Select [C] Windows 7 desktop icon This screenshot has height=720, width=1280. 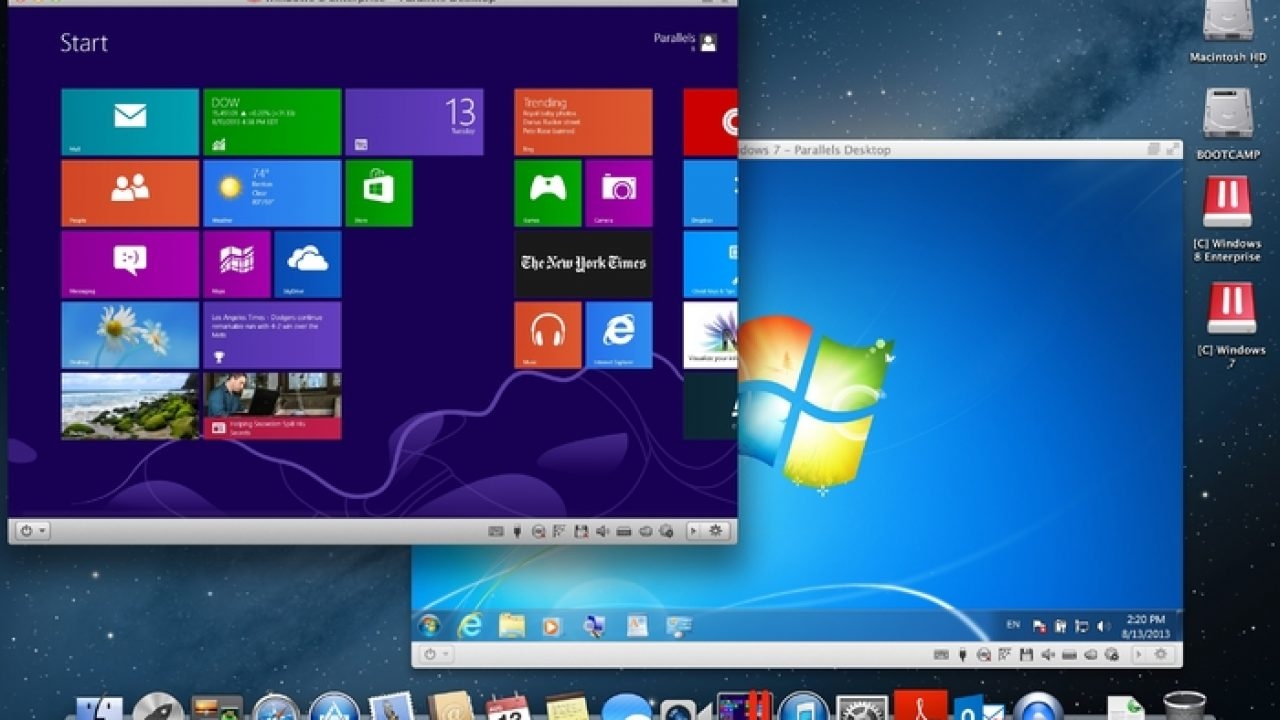[1230, 325]
